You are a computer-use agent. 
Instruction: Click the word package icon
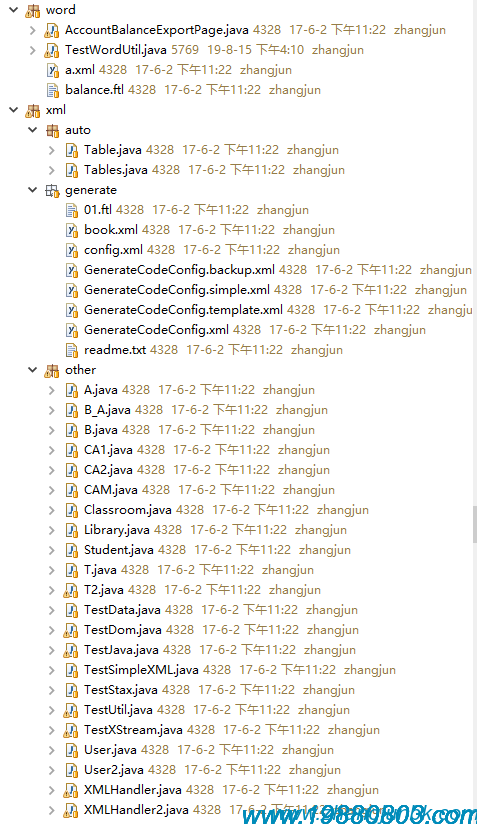coord(33,10)
